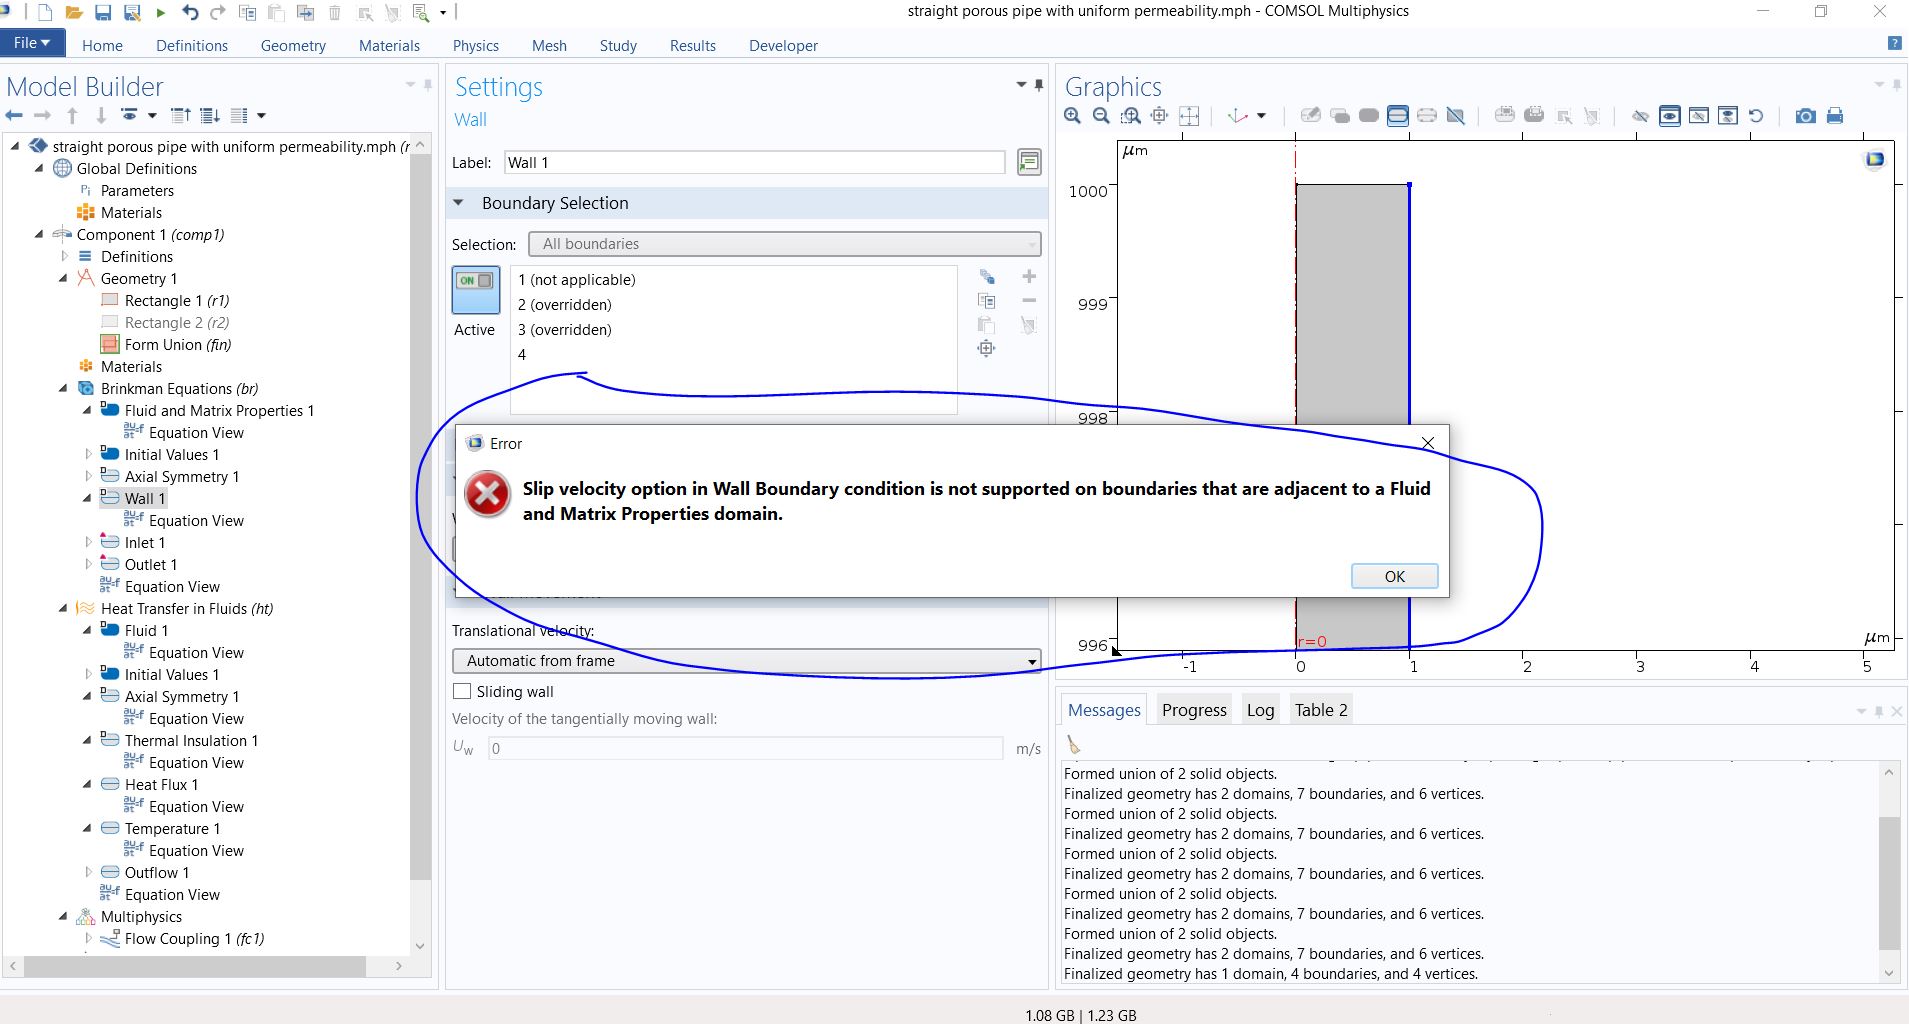
Task: Switch to the Progress tab
Action: [x=1194, y=710]
